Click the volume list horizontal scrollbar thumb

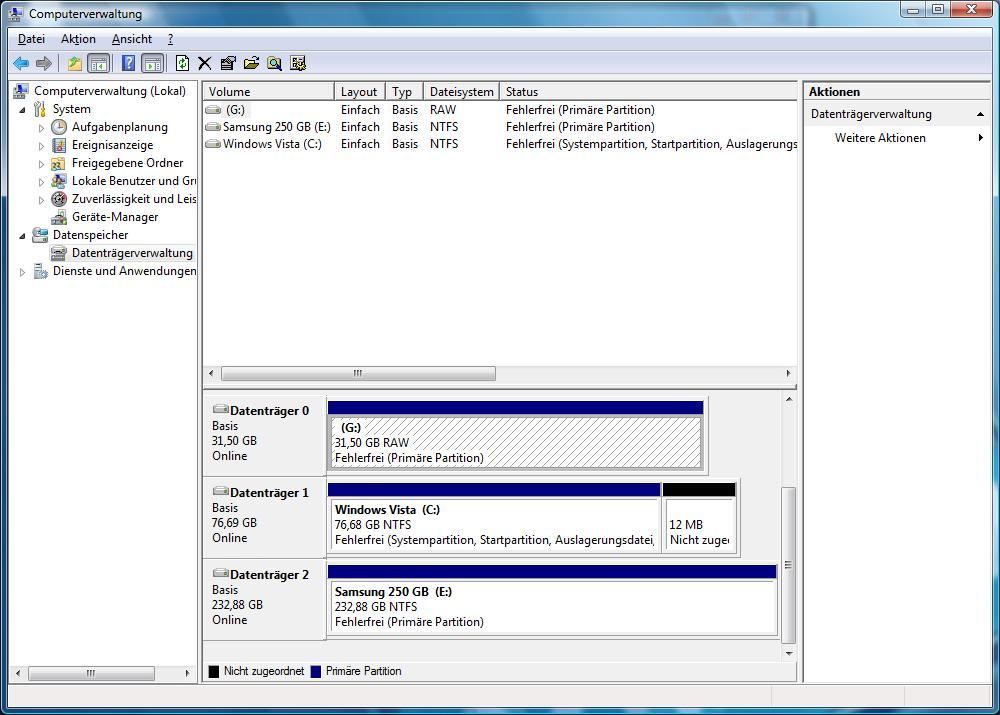[358, 373]
